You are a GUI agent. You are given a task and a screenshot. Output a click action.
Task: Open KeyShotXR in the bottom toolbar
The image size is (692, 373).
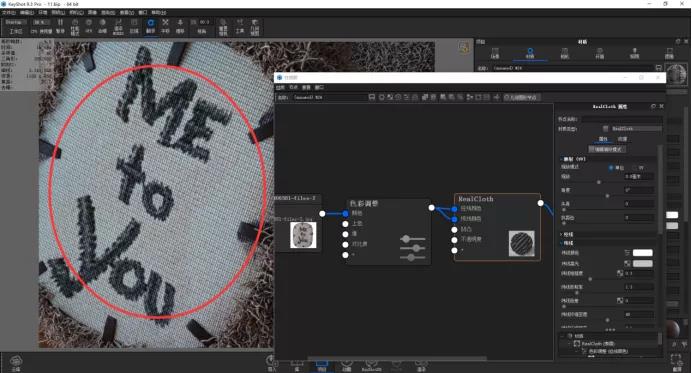[x=371, y=365]
